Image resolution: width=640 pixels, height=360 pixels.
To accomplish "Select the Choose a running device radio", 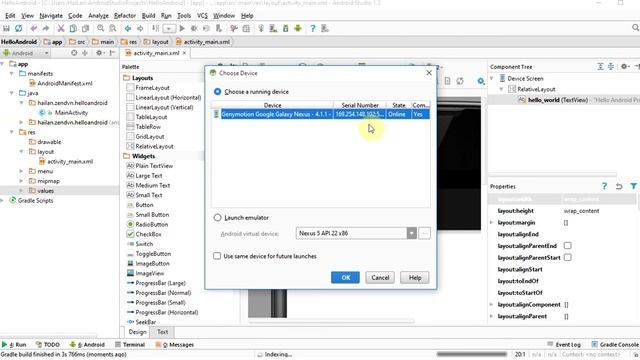I will pyautogui.click(x=218, y=91).
